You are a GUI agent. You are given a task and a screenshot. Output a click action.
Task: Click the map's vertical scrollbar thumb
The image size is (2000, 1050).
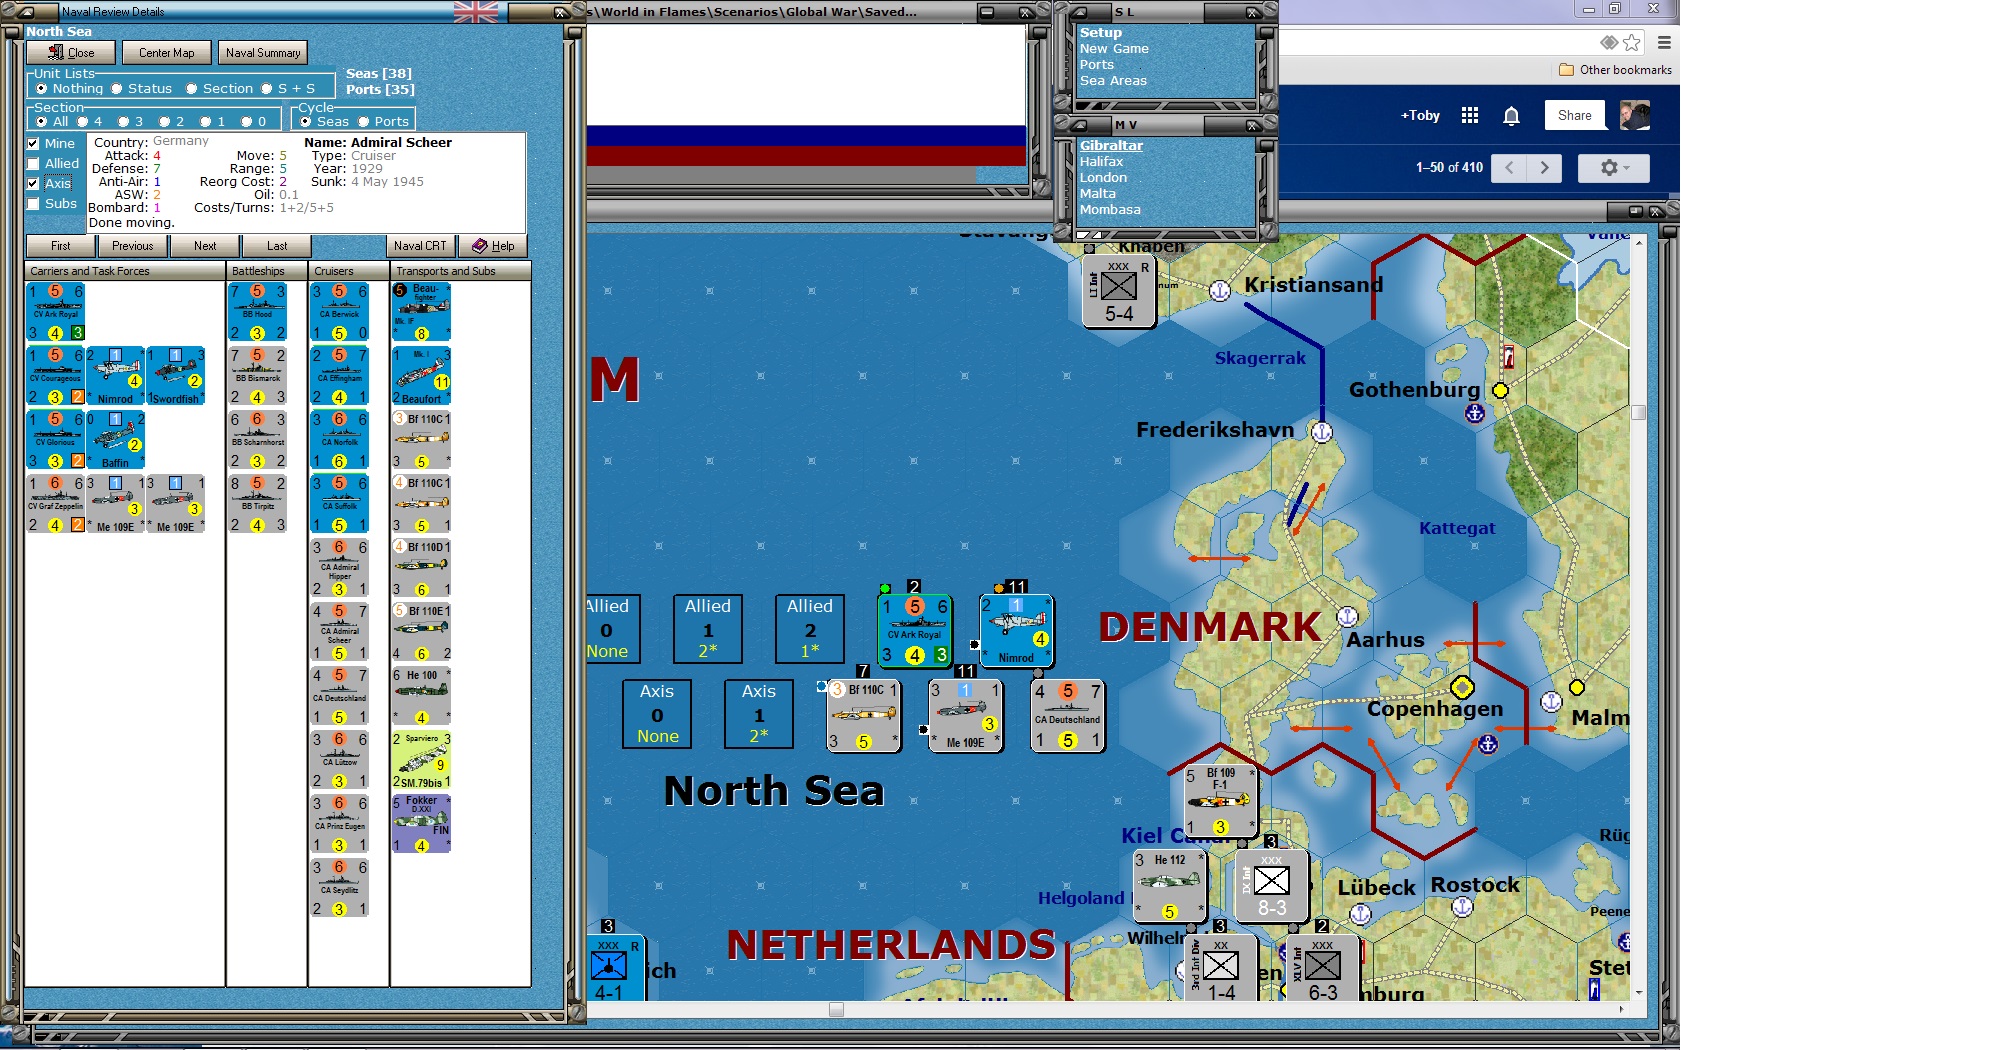coord(1638,412)
